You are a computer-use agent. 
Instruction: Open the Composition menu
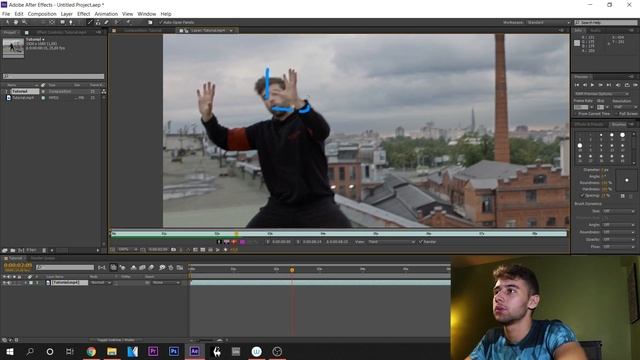point(42,14)
